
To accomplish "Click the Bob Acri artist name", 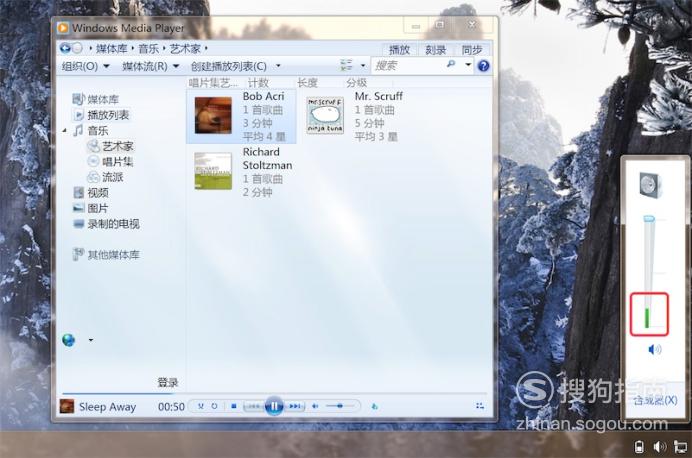I will [x=263, y=96].
